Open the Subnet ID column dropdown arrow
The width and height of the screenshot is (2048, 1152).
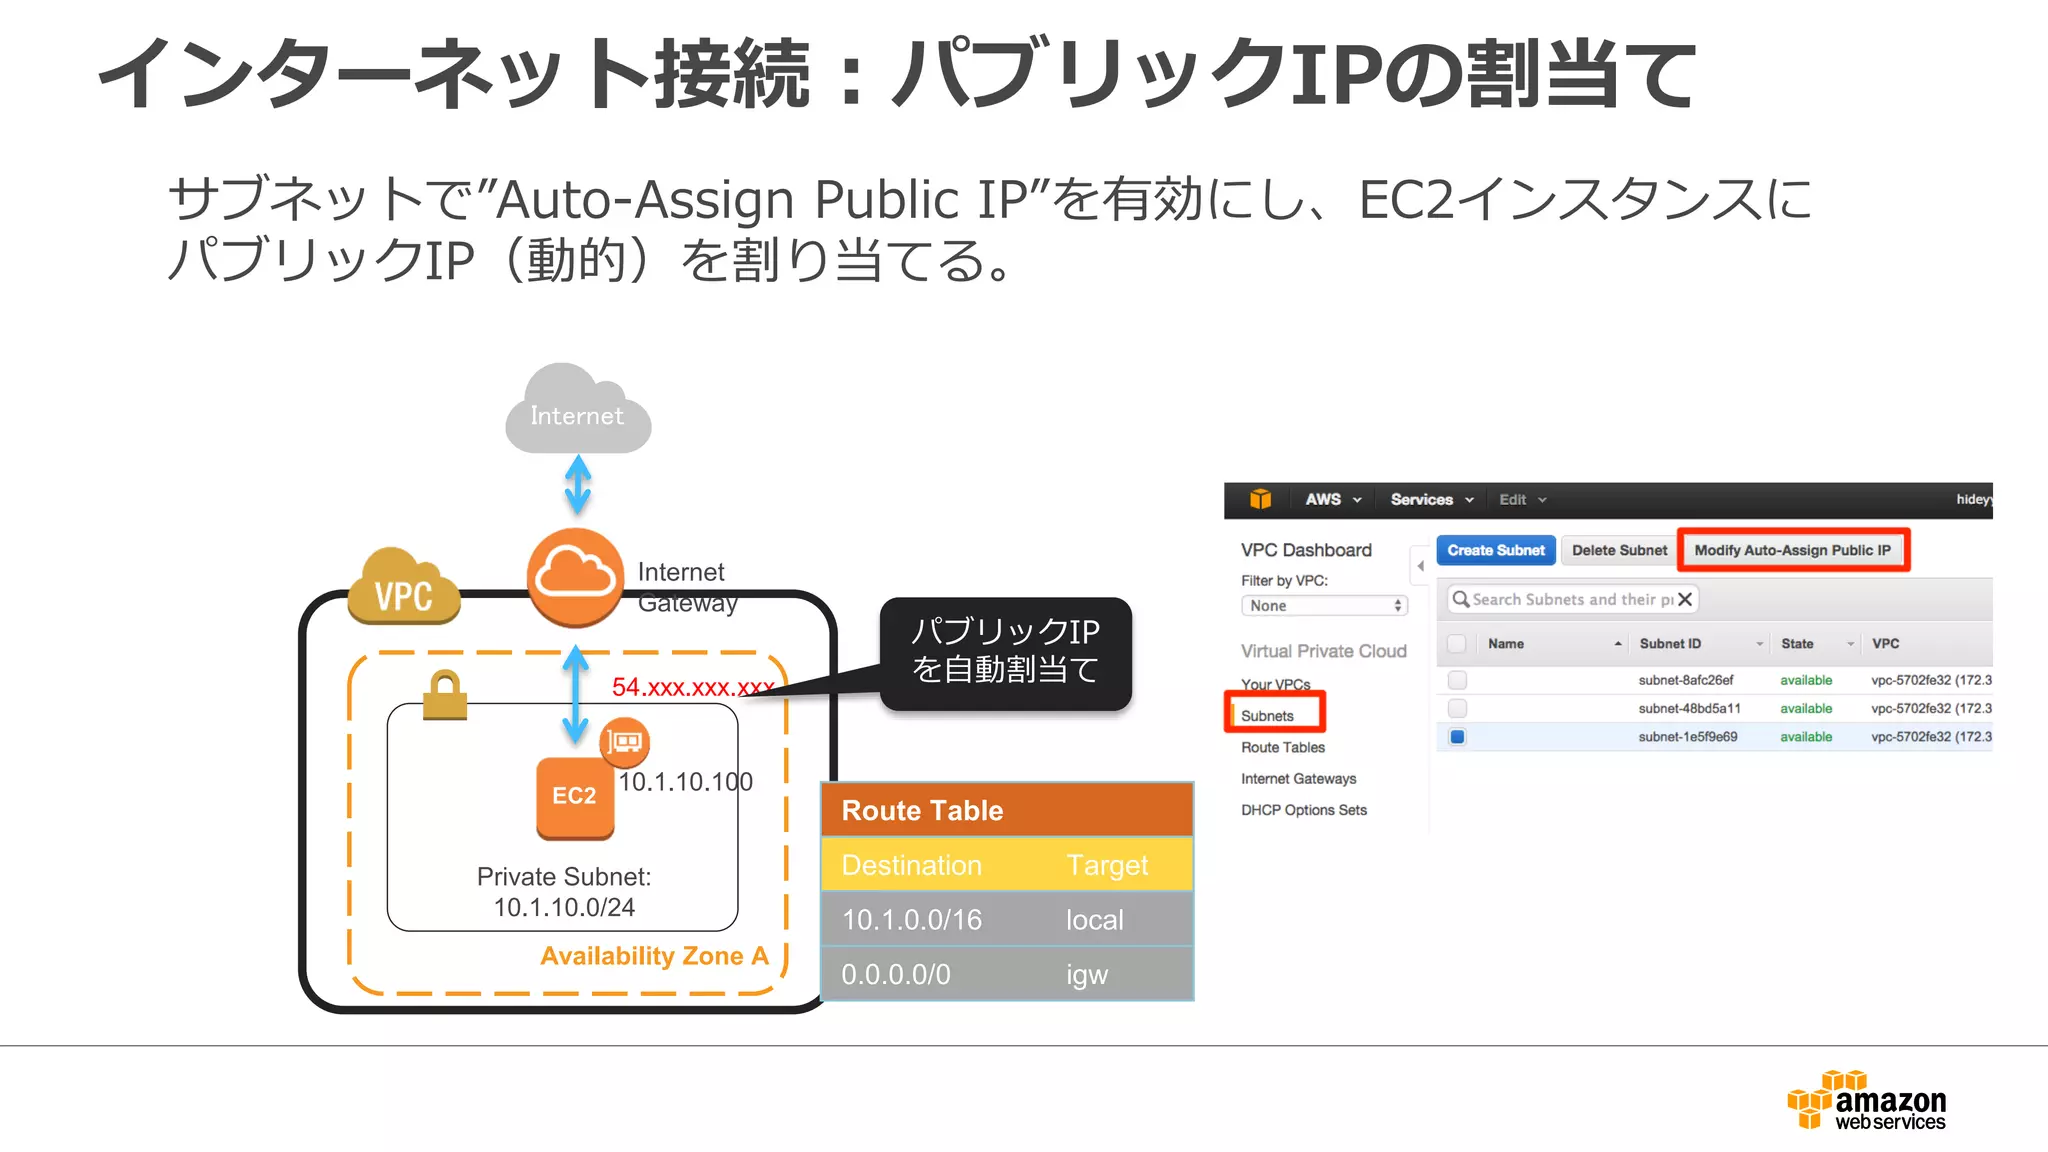point(1759,644)
